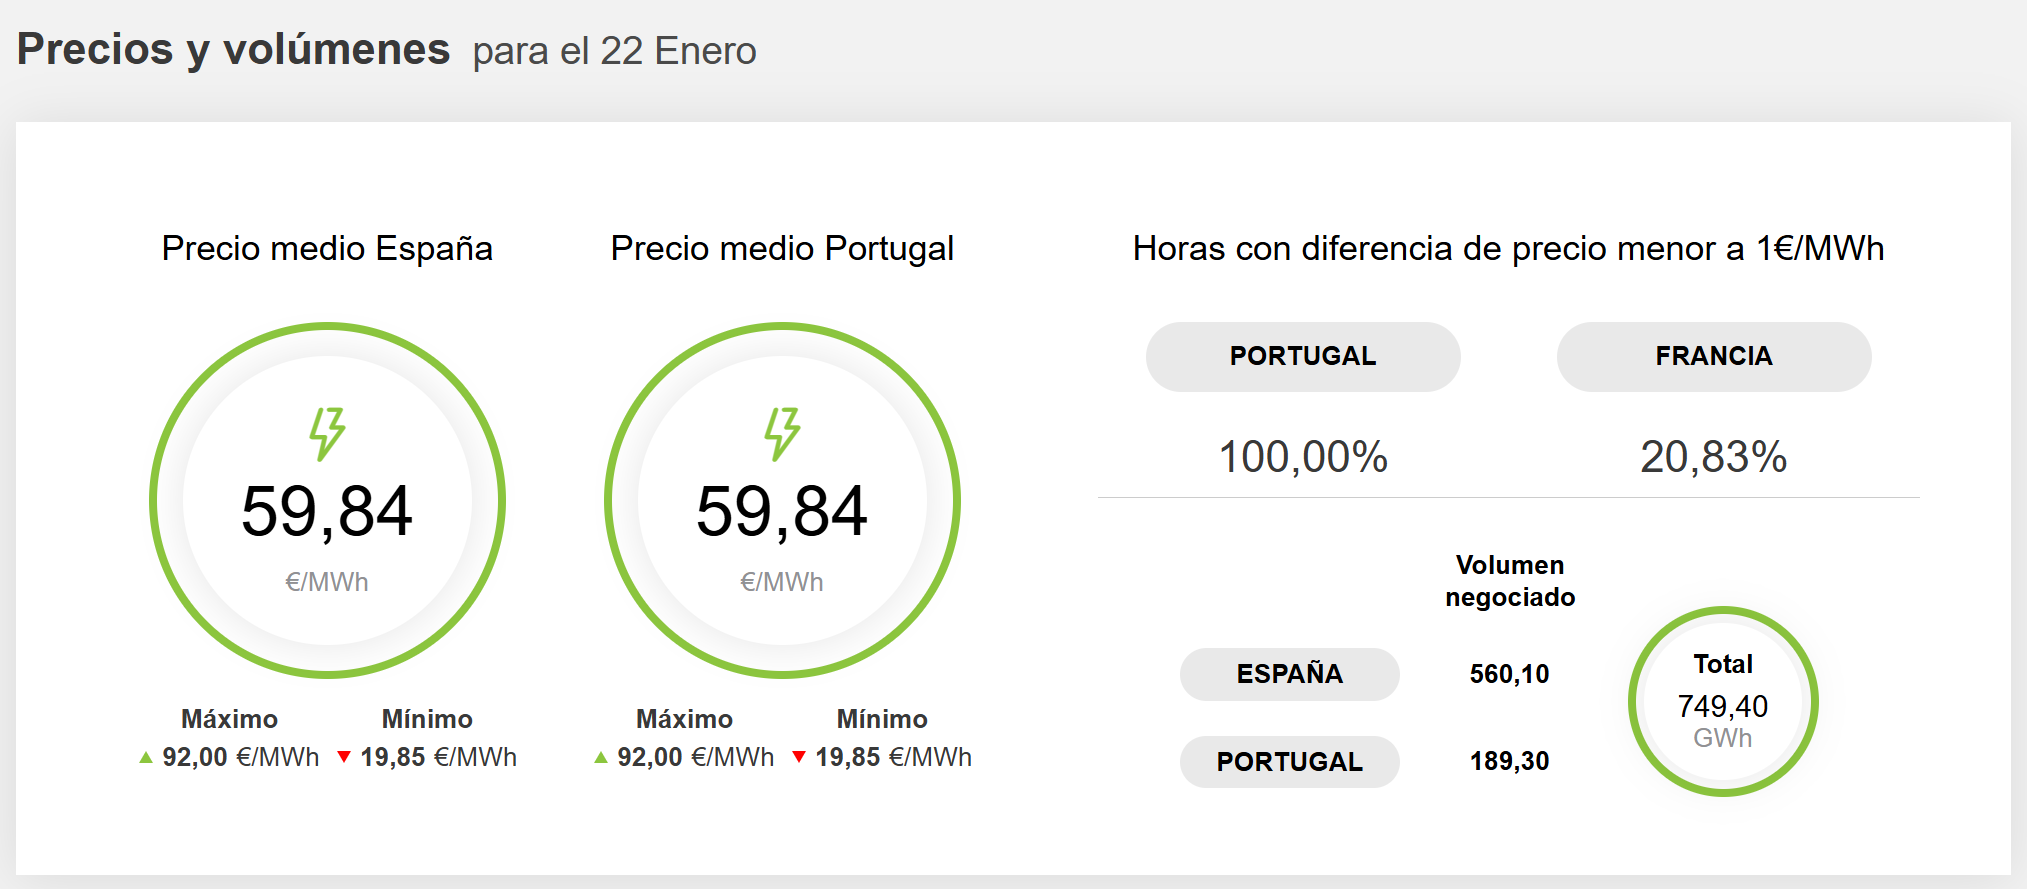The width and height of the screenshot is (2027, 889).
Task: Click the 20,83% Francia hours percentage
Action: point(1713,457)
